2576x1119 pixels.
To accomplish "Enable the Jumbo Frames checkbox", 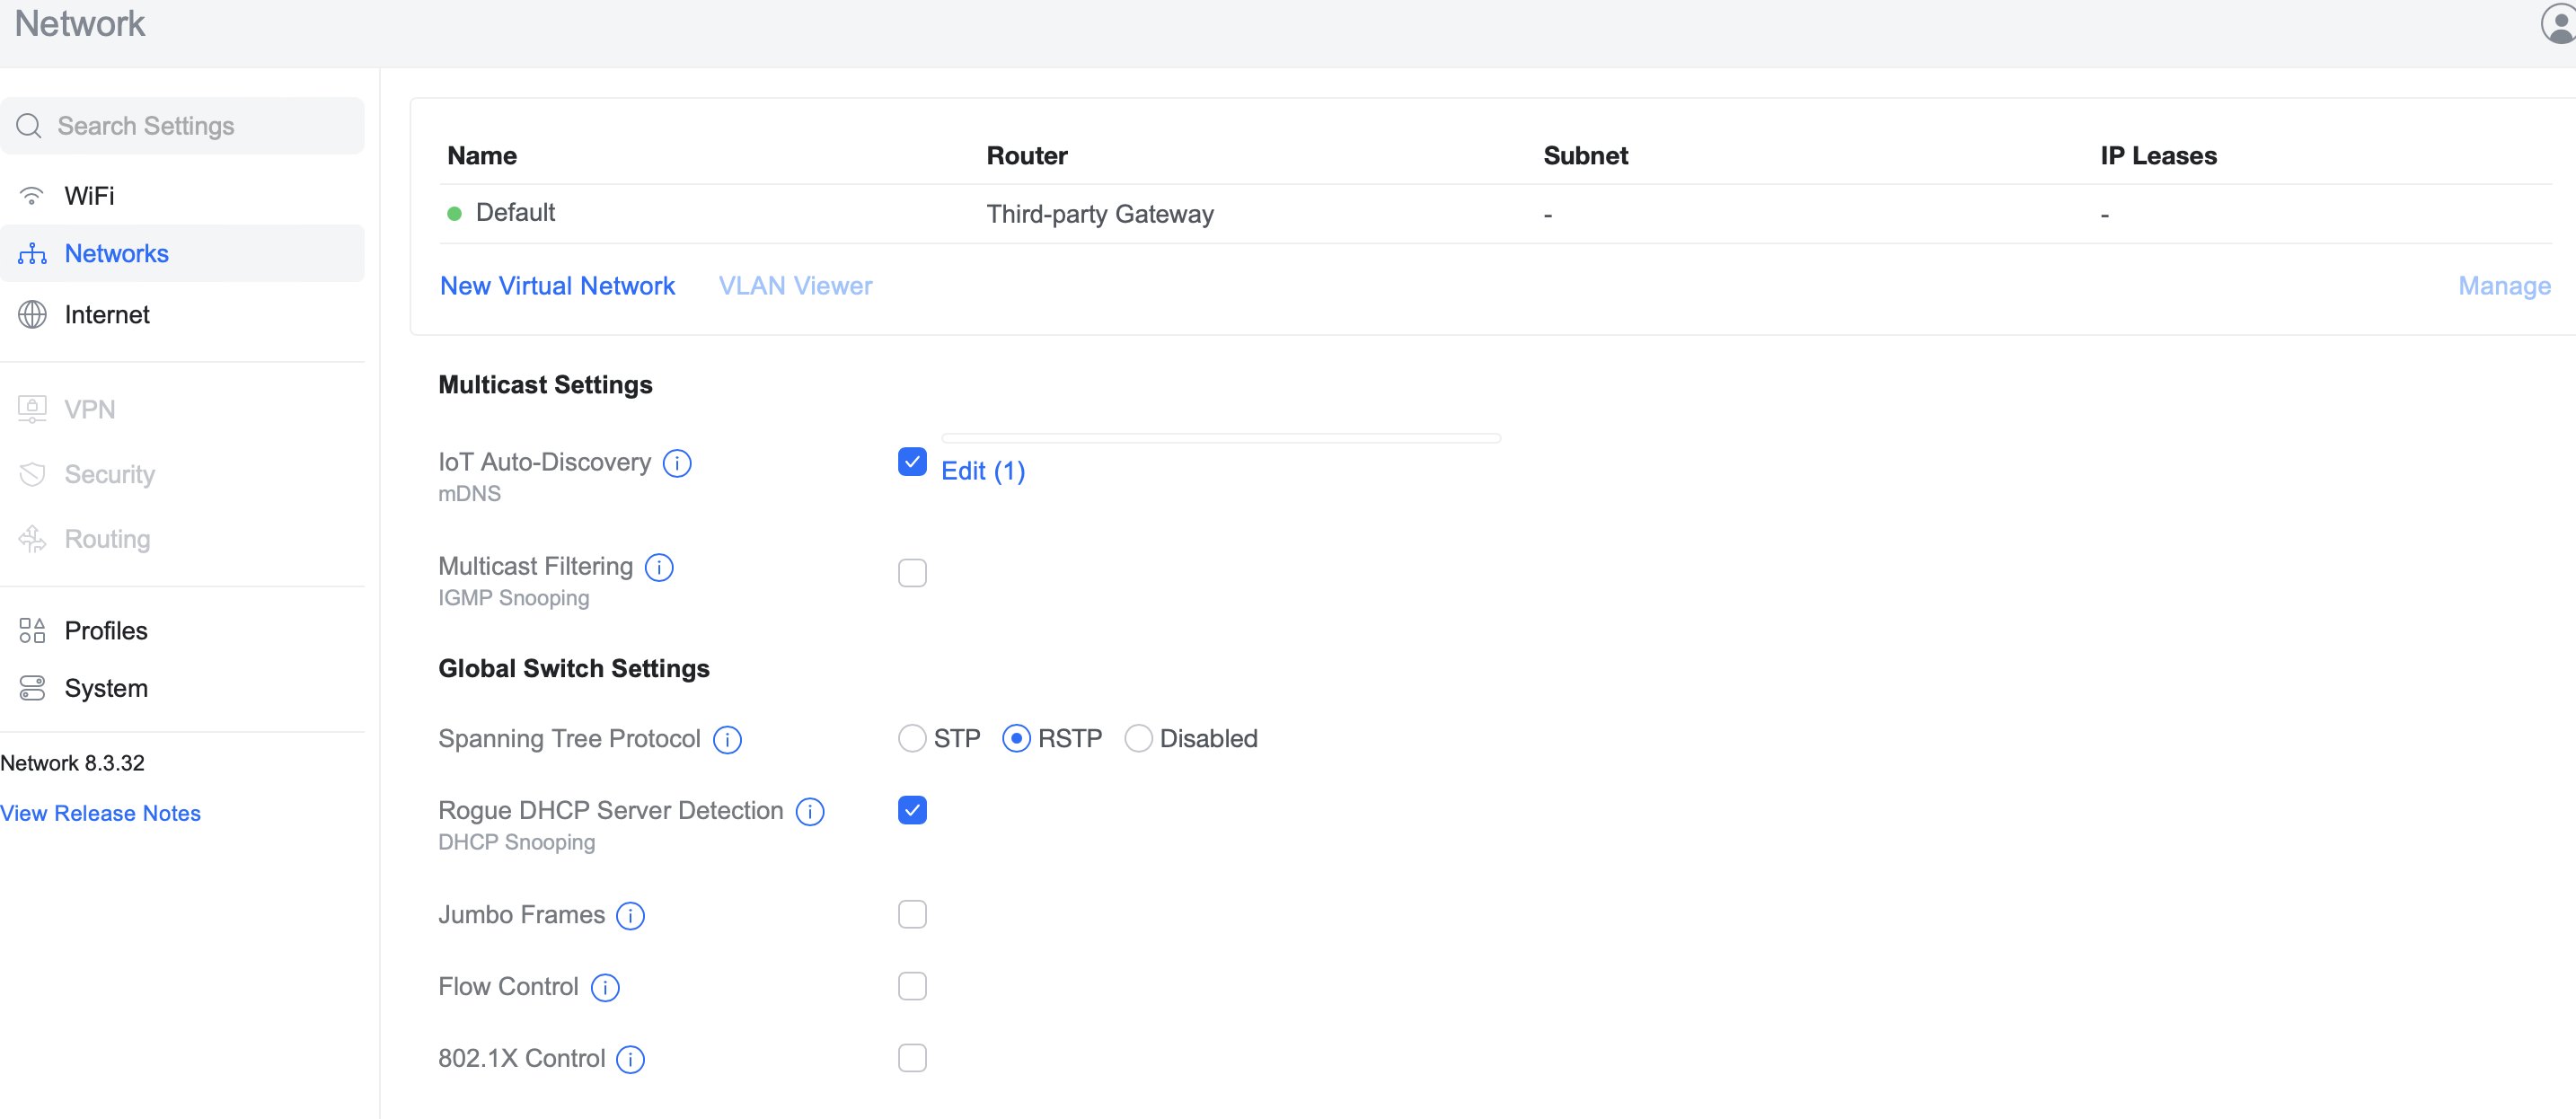I will 912,915.
